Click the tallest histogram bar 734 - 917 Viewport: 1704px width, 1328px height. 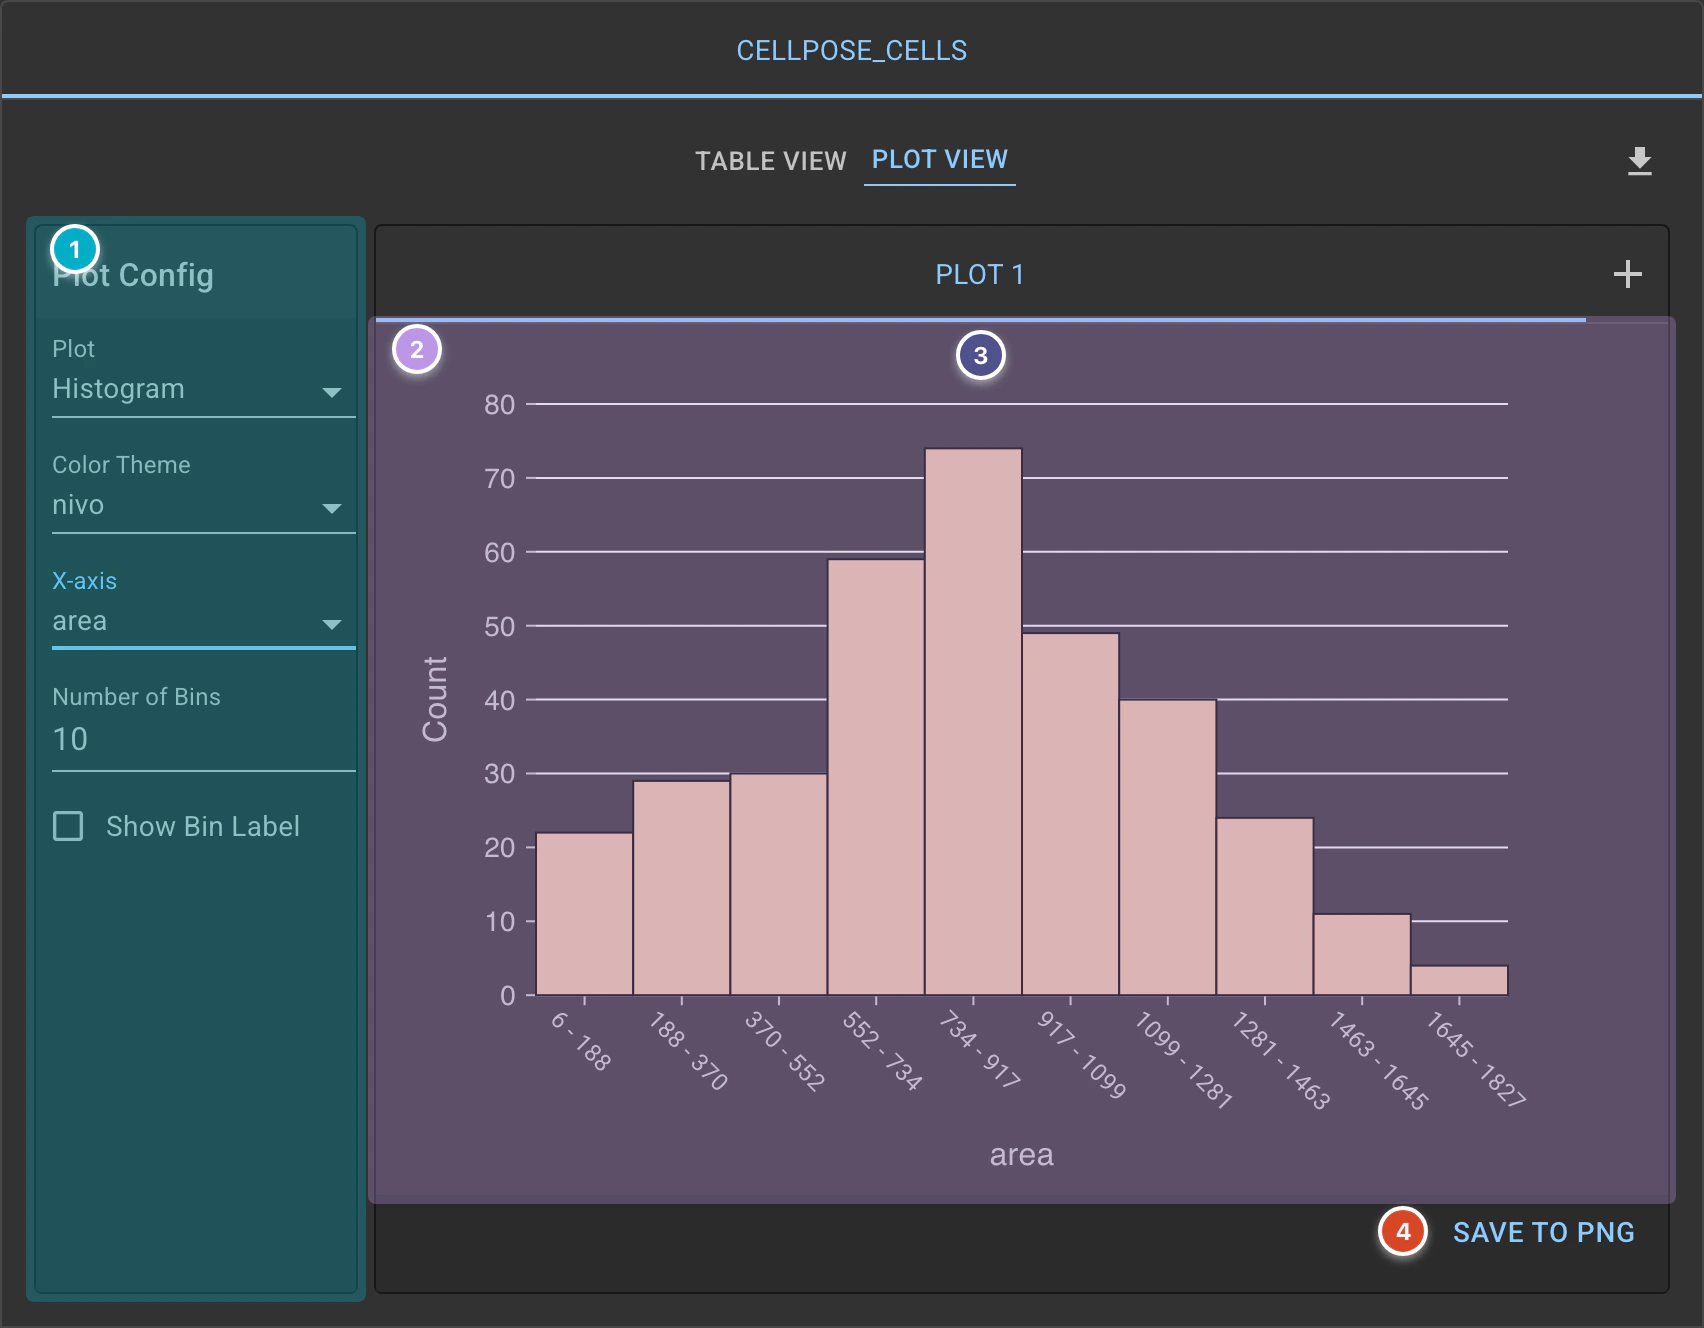click(973, 721)
